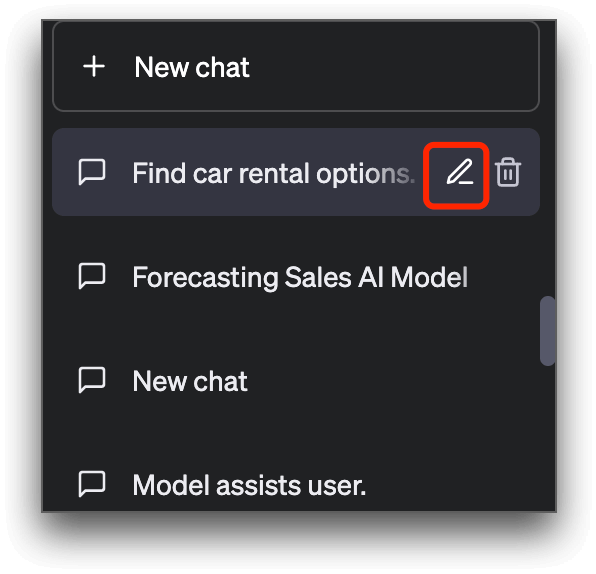Click bubble icon of the New chat conversation
This screenshot has height=574, width=596.
pyautogui.click(x=92, y=380)
